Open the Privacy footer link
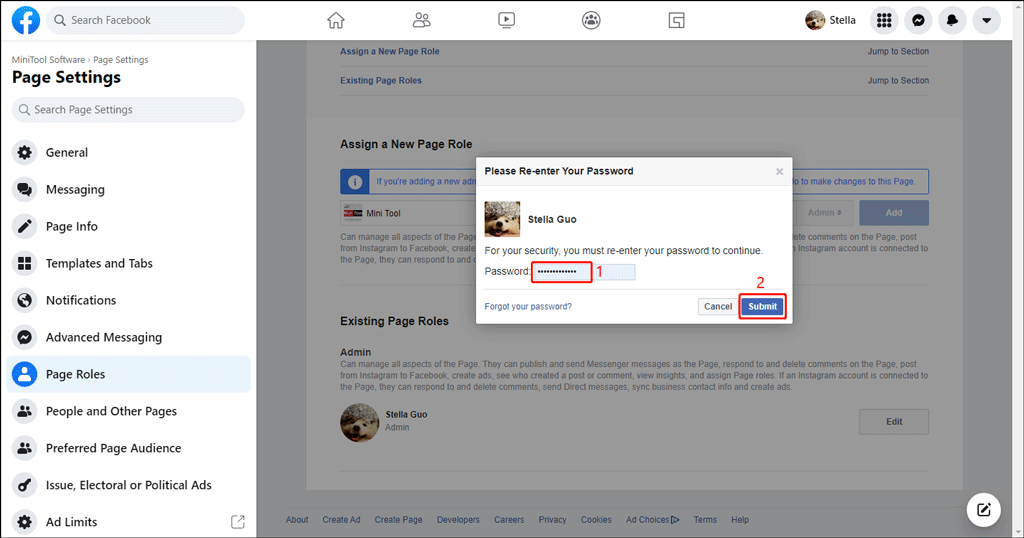Screen dimensions: 1024x538 [x=552, y=520]
